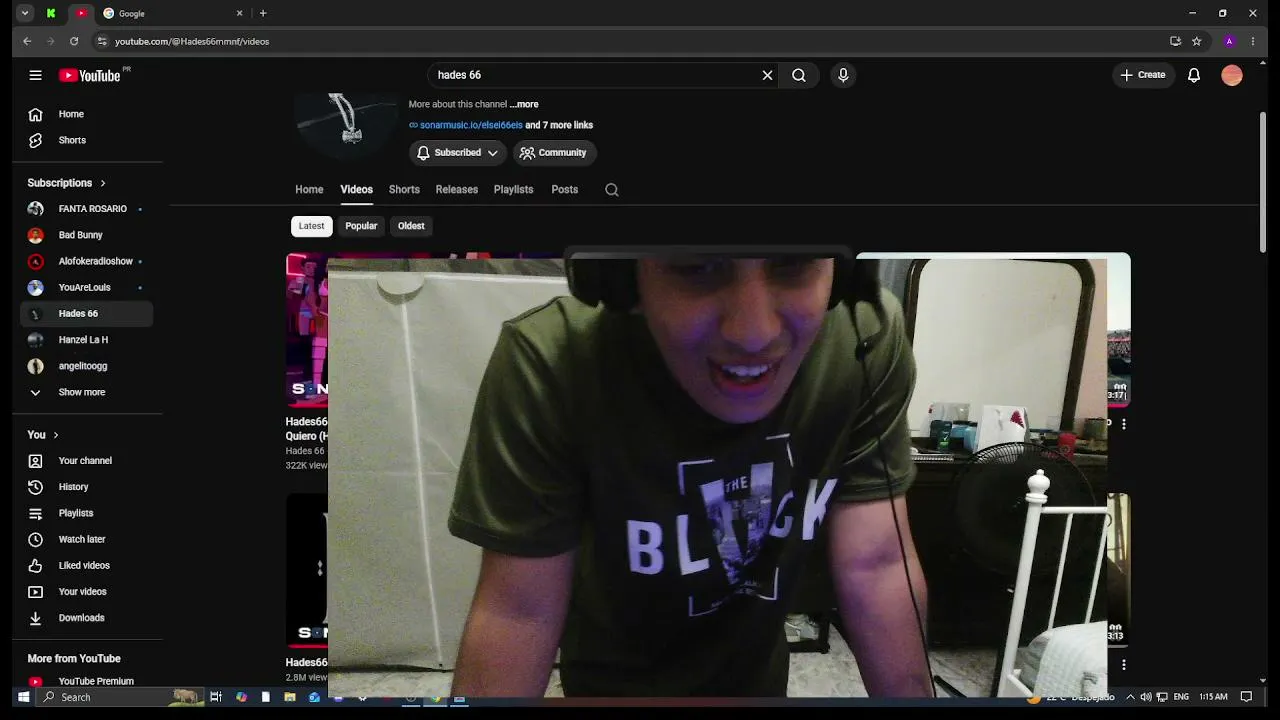Open the sonarmusic.io/elsei66eis link
1280x720 pixels.
[x=471, y=125]
